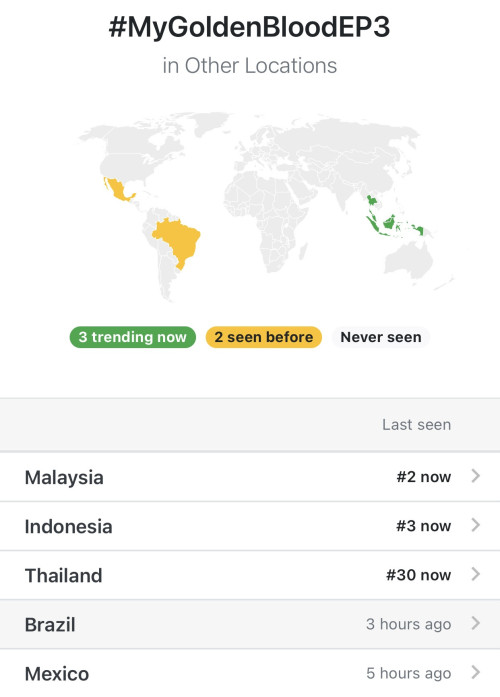
Task: Sort by the 'Last seen' column header
Action: [x=416, y=425]
